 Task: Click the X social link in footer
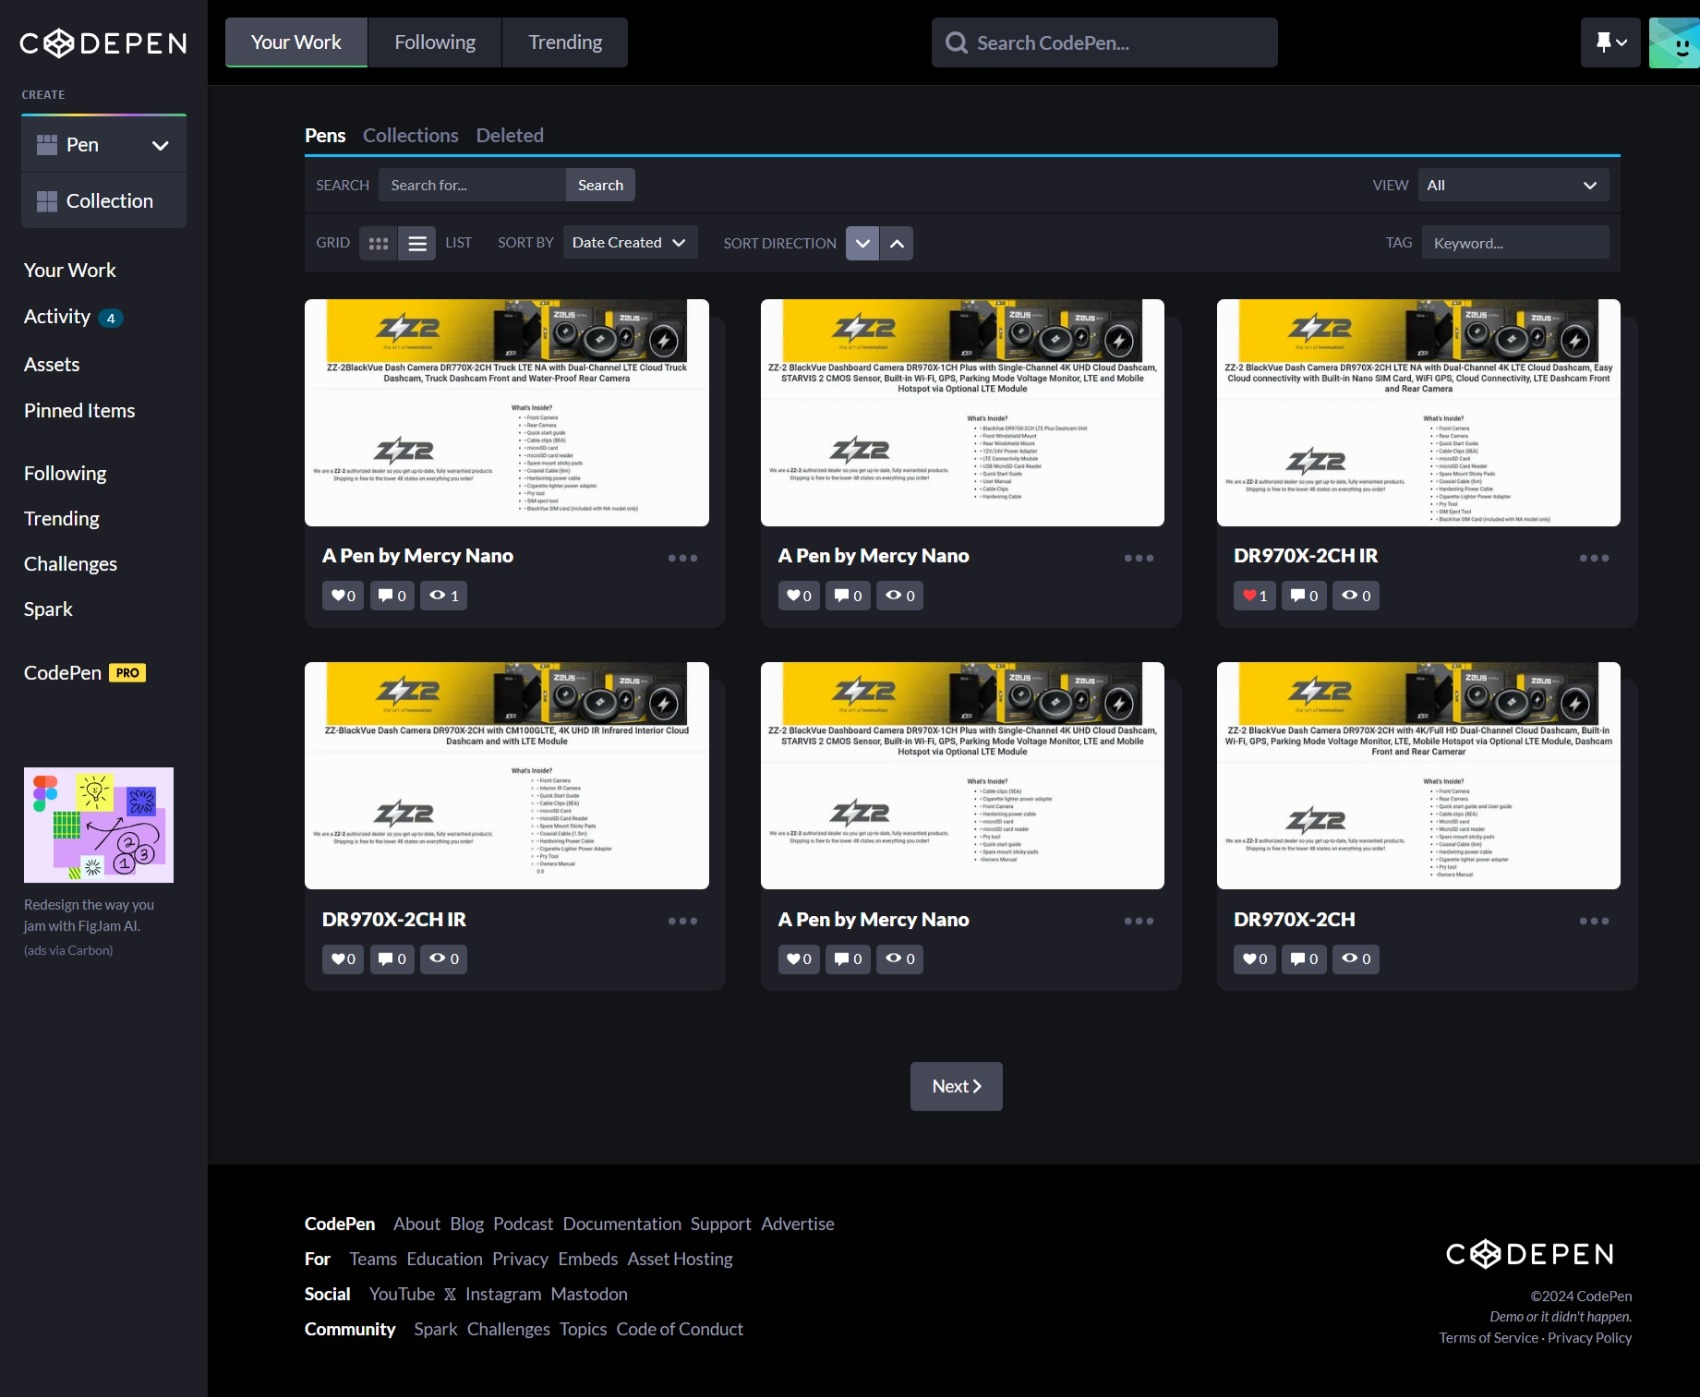(x=450, y=1294)
